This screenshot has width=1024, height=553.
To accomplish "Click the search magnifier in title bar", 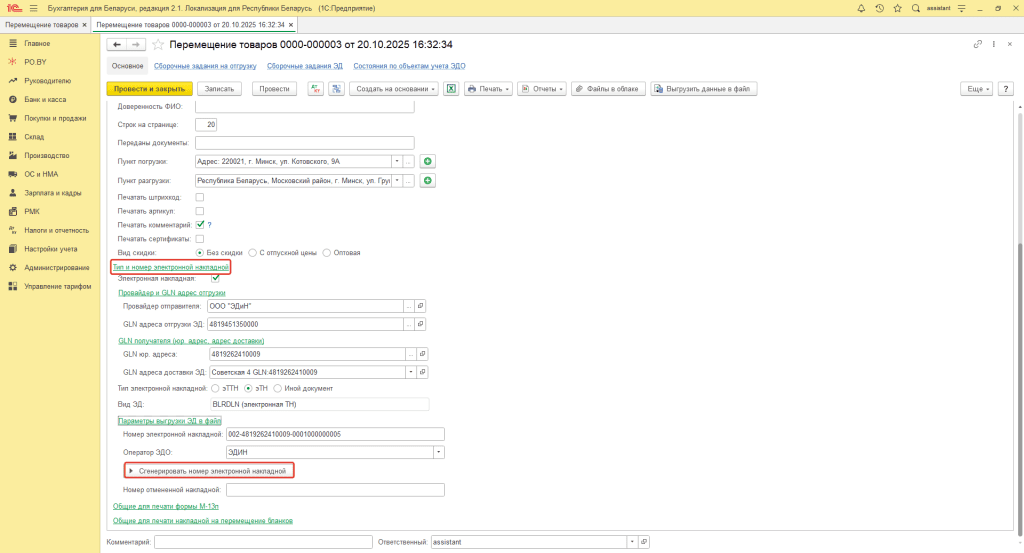I will point(916,8).
